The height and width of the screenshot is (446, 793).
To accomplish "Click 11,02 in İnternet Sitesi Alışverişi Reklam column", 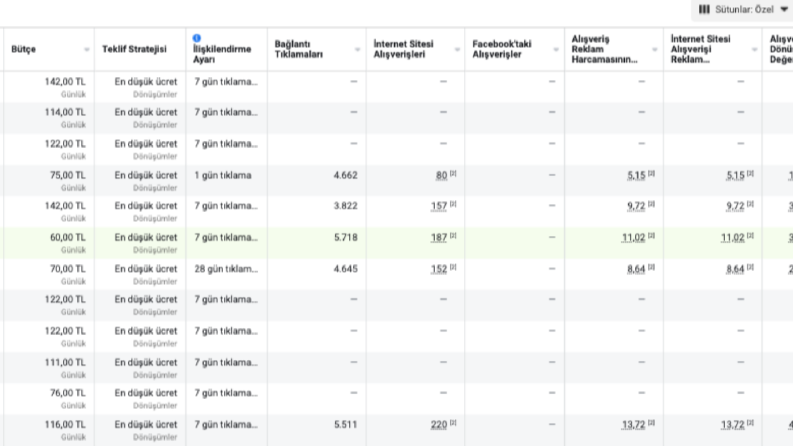I will (733, 238).
